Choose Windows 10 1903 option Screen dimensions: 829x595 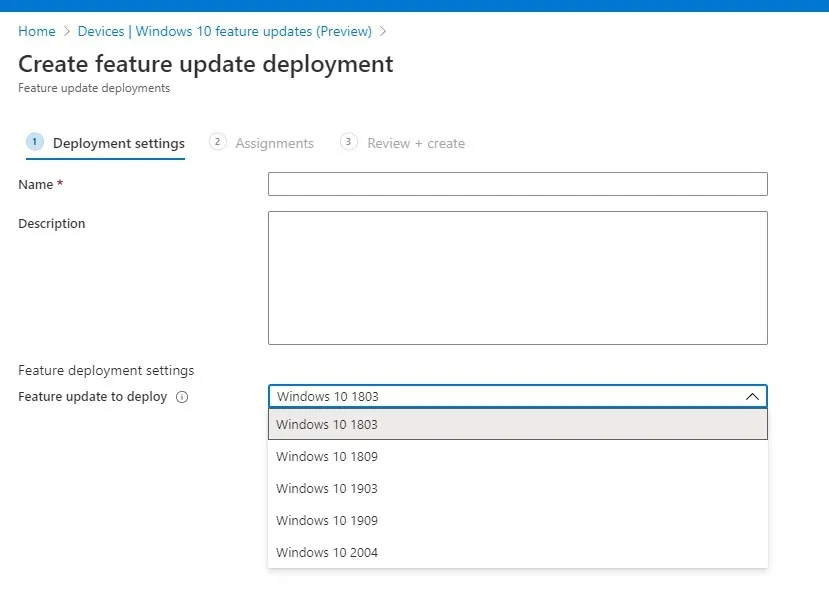[518, 488]
